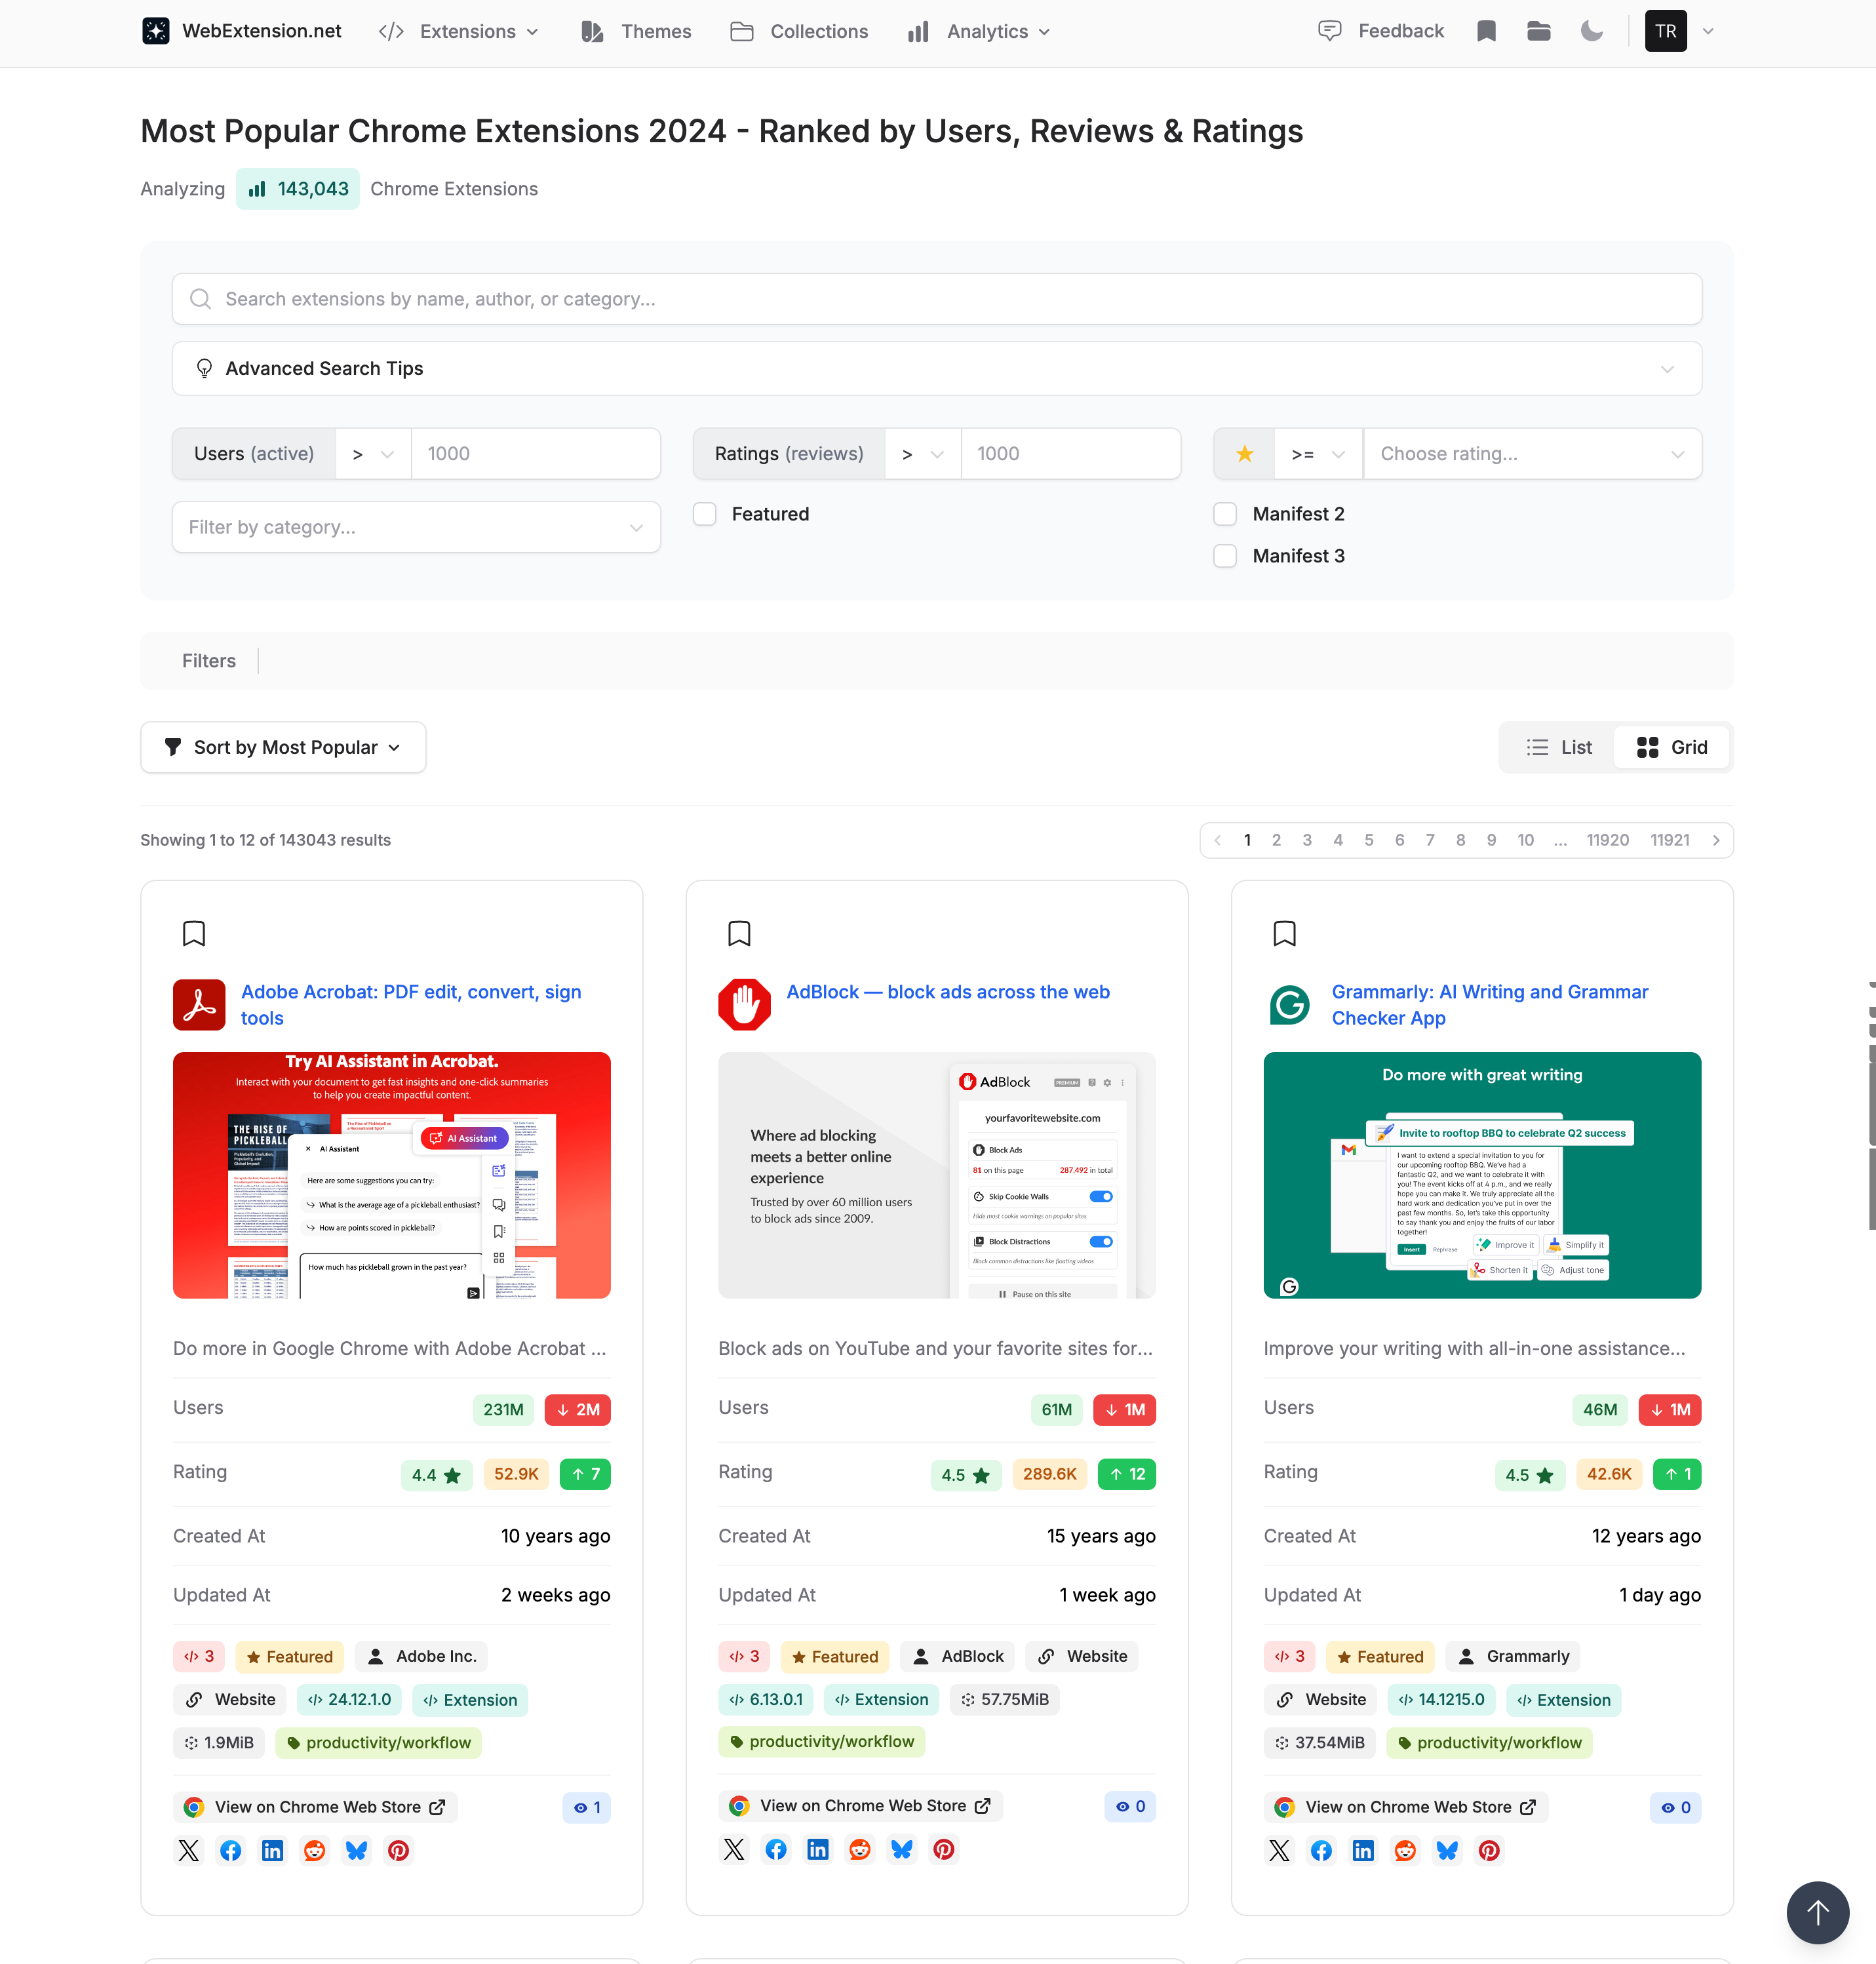Click the WebExtension.net logo icon

[156, 31]
